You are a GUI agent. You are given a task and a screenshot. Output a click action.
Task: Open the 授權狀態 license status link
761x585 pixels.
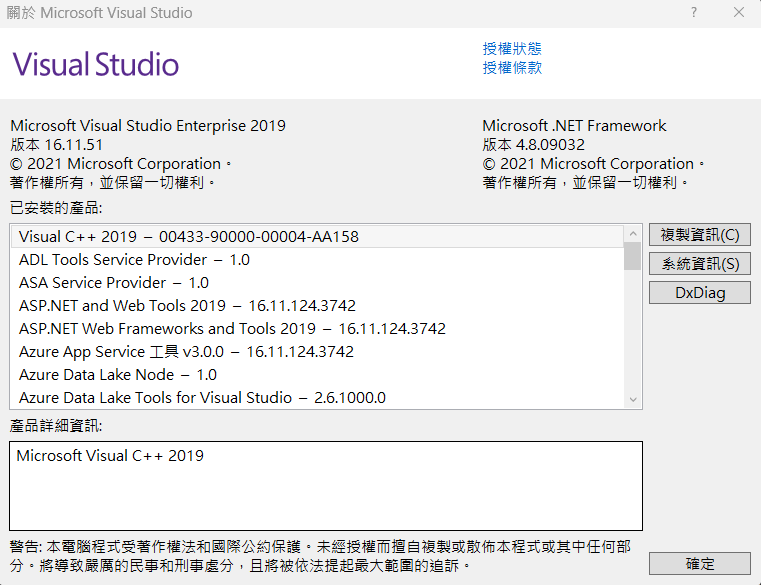pos(512,49)
